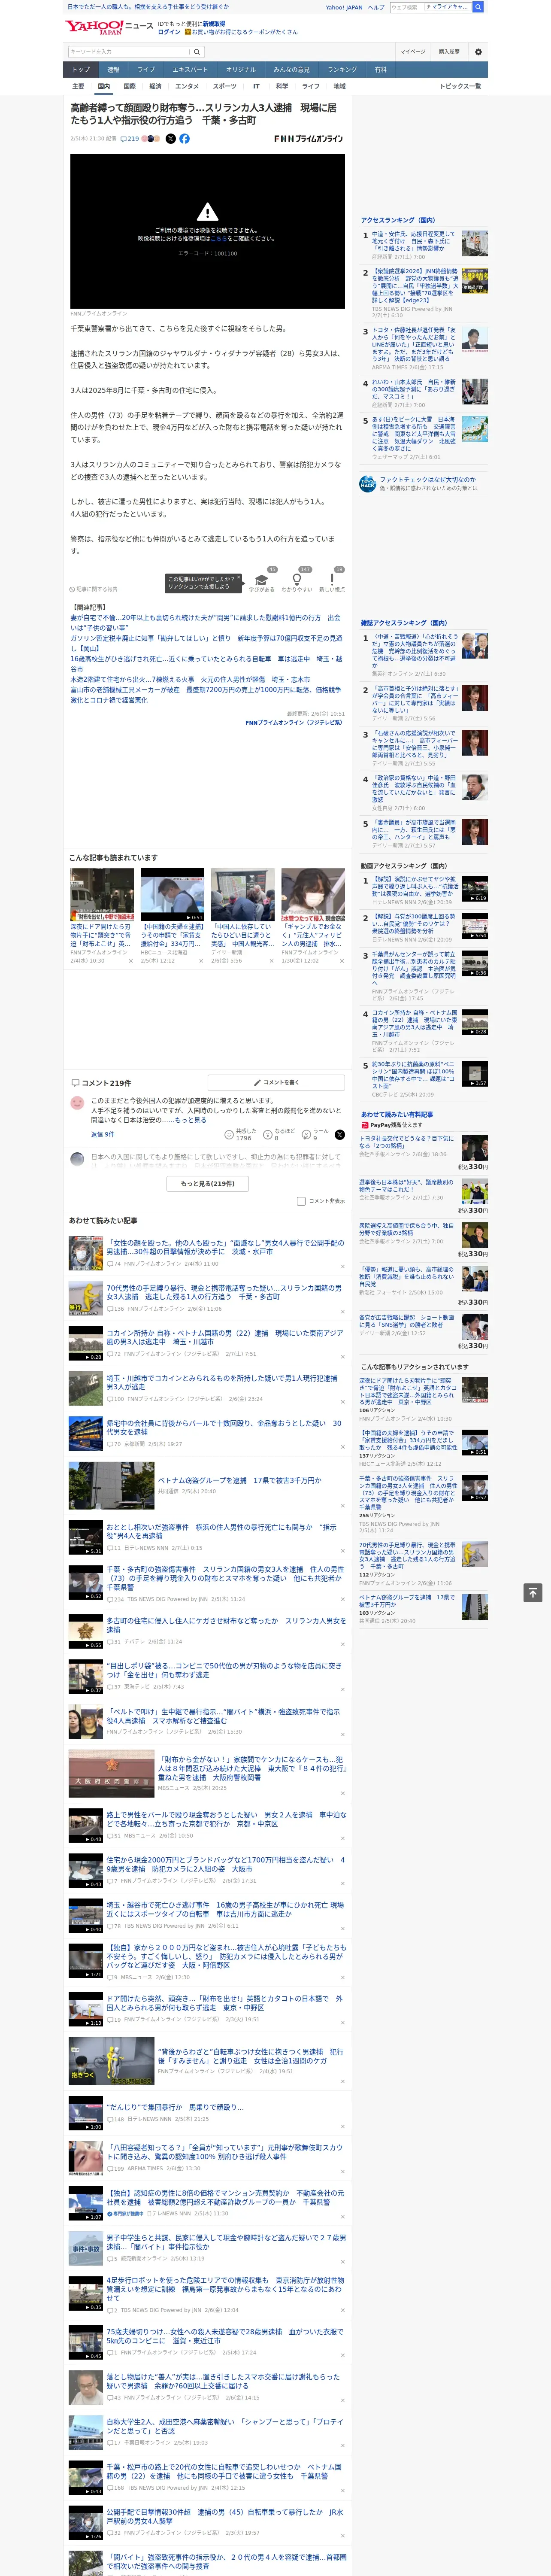The image size is (551, 2576).
Task: Open トピックス一覧 link
Action: [460, 86]
